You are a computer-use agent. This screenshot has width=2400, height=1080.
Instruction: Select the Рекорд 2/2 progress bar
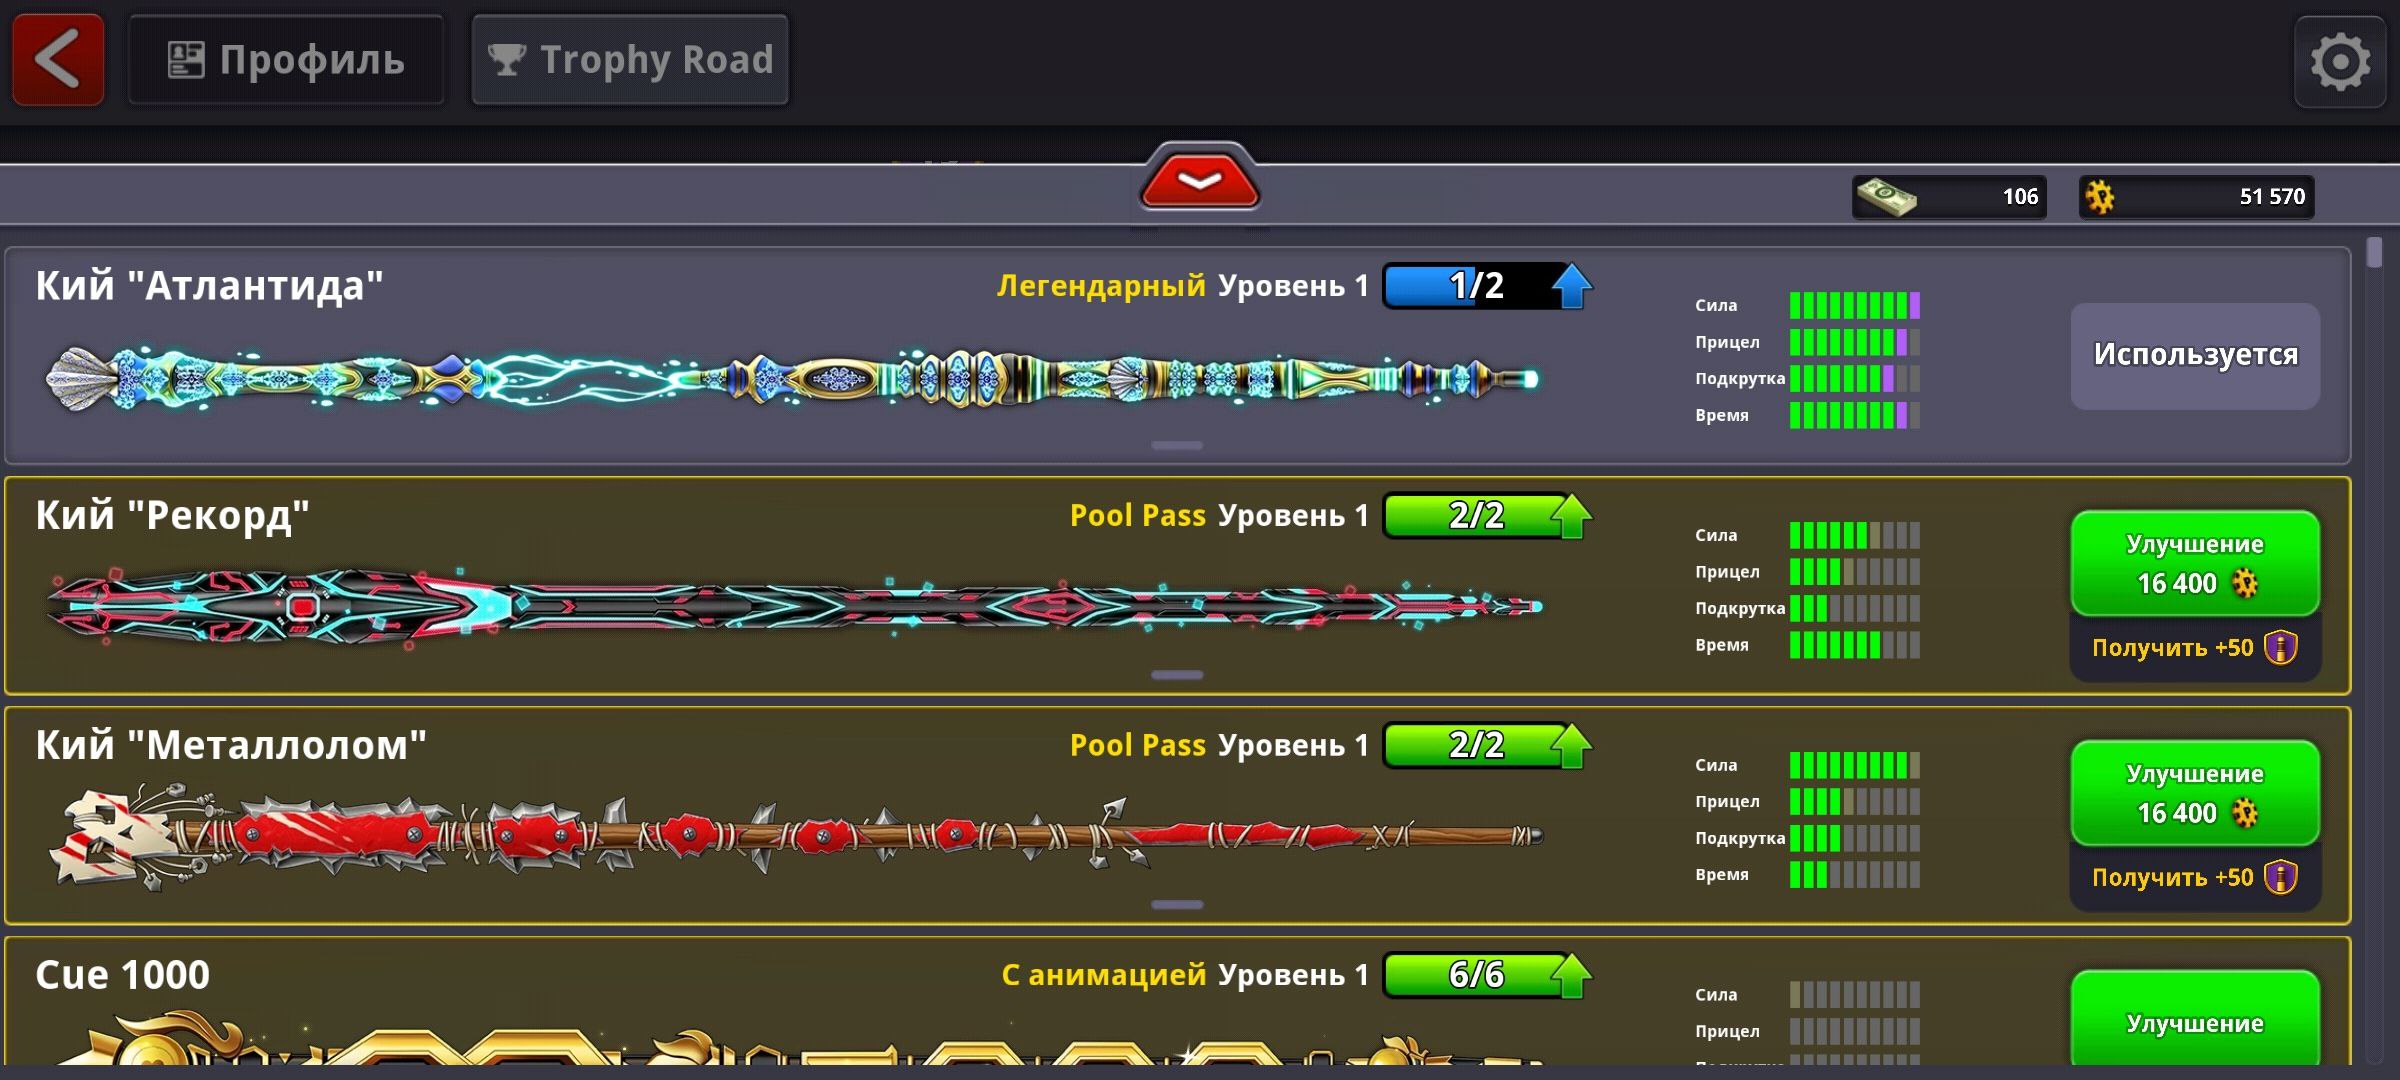tap(1476, 516)
